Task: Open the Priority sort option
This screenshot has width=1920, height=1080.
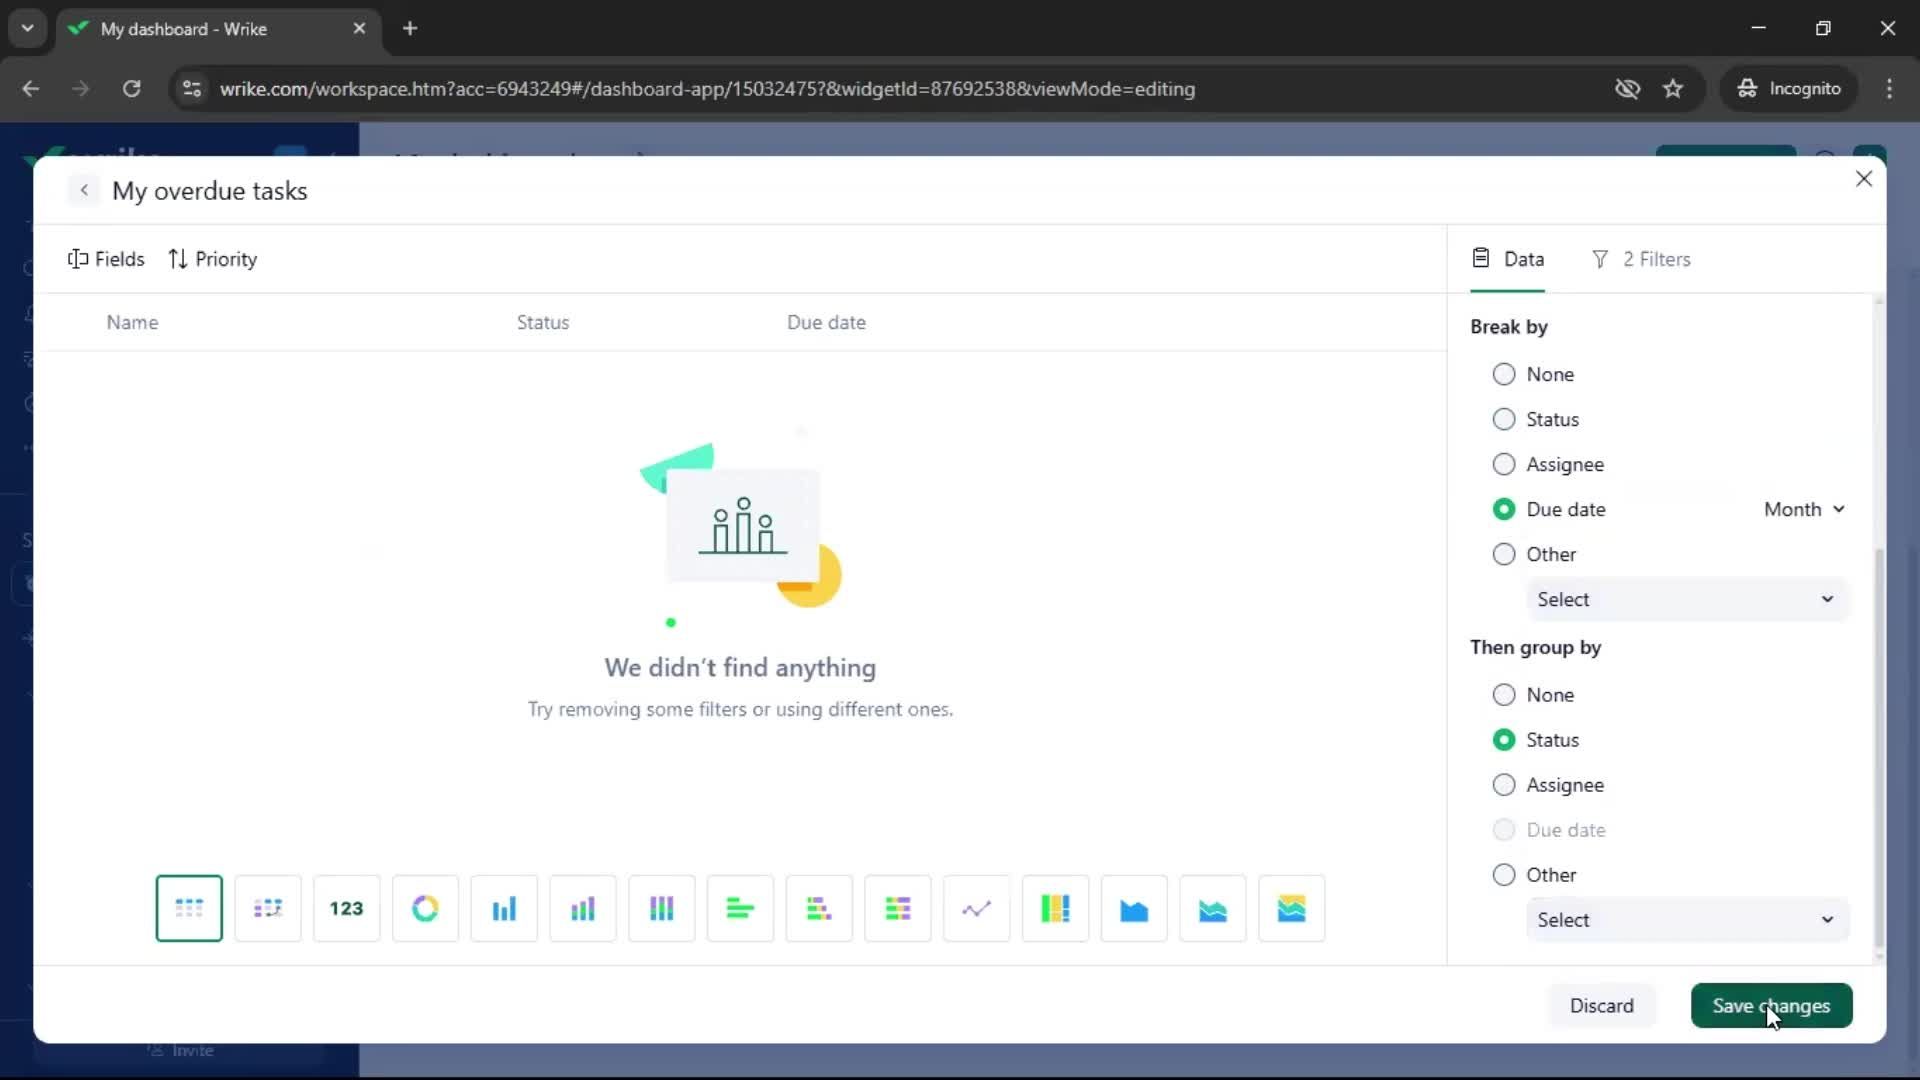Action: click(x=213, y=259)
